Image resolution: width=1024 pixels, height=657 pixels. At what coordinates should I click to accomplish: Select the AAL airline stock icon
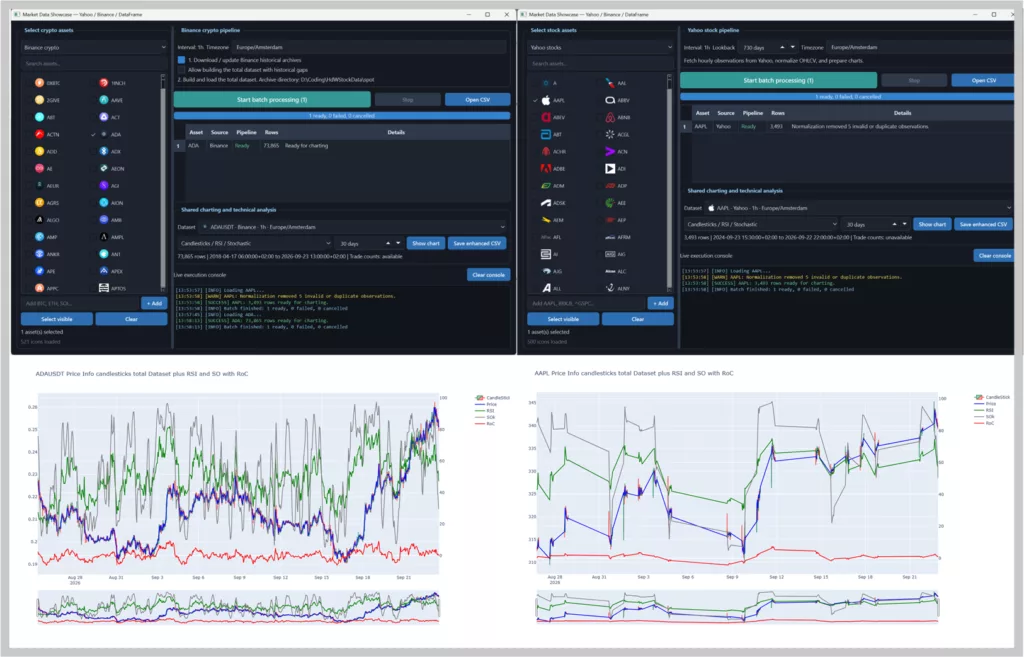609,83
